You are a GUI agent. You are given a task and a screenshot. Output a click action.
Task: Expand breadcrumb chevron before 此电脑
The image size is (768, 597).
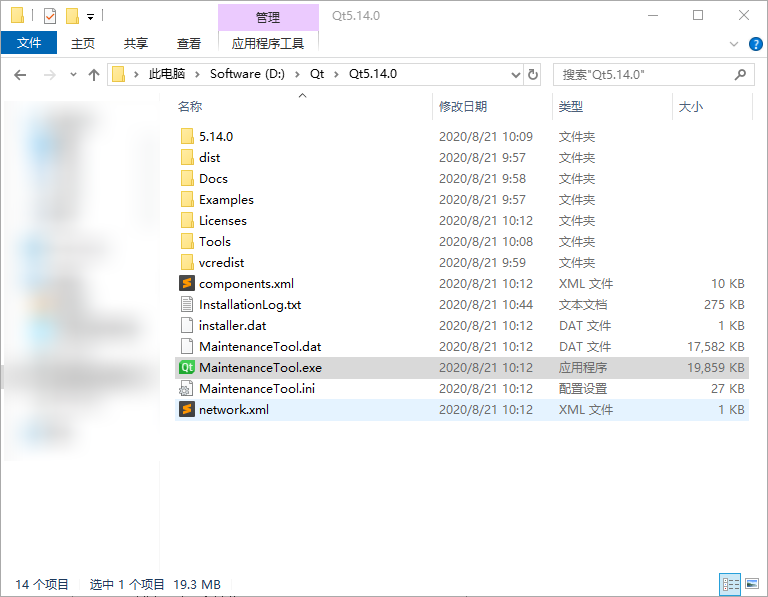tap(136, 74)
